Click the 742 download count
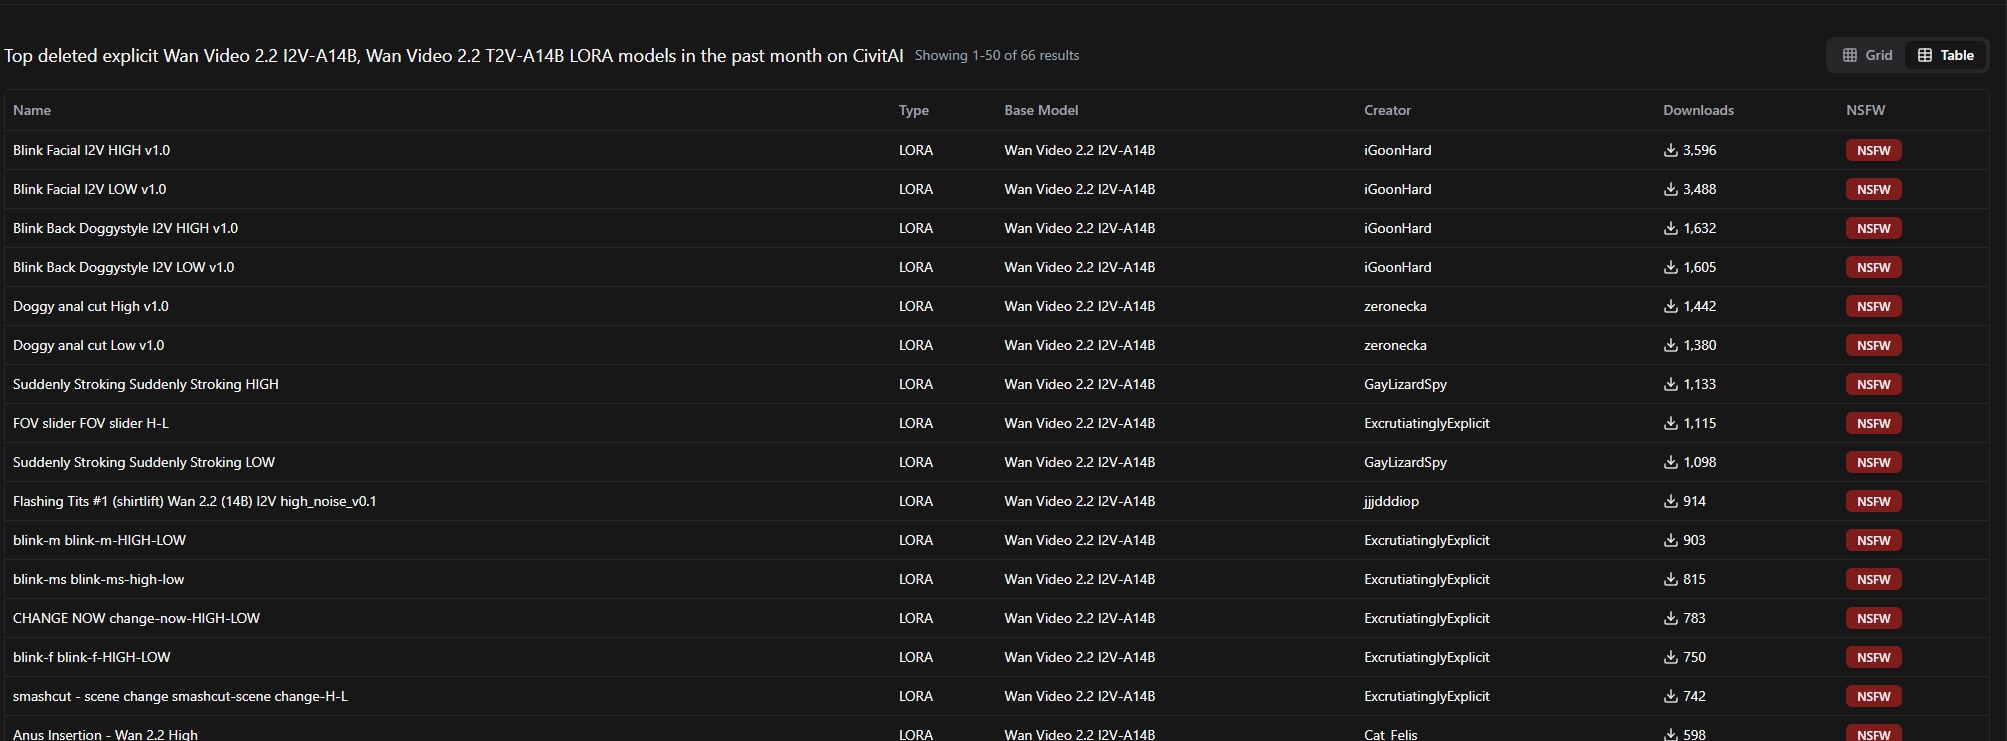 (x=1694, y=696)
